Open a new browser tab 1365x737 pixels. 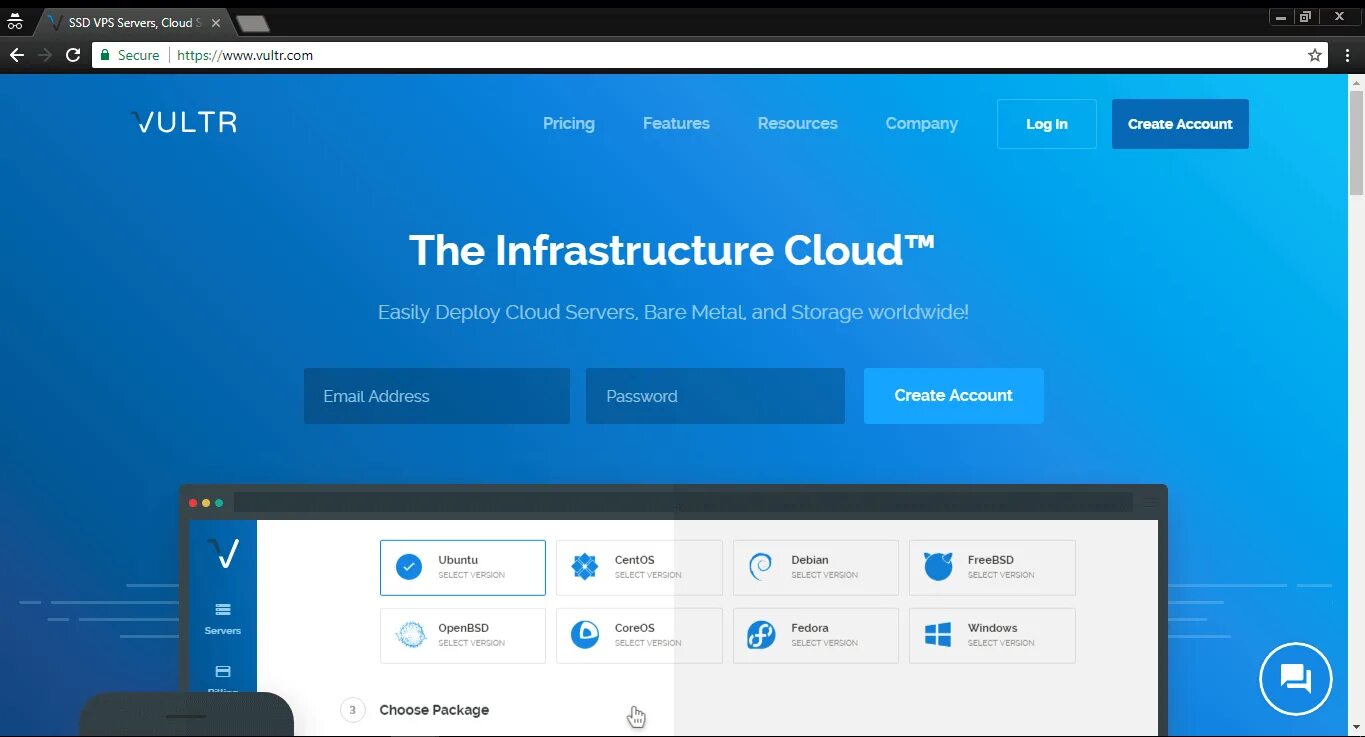tap(253, 23)
